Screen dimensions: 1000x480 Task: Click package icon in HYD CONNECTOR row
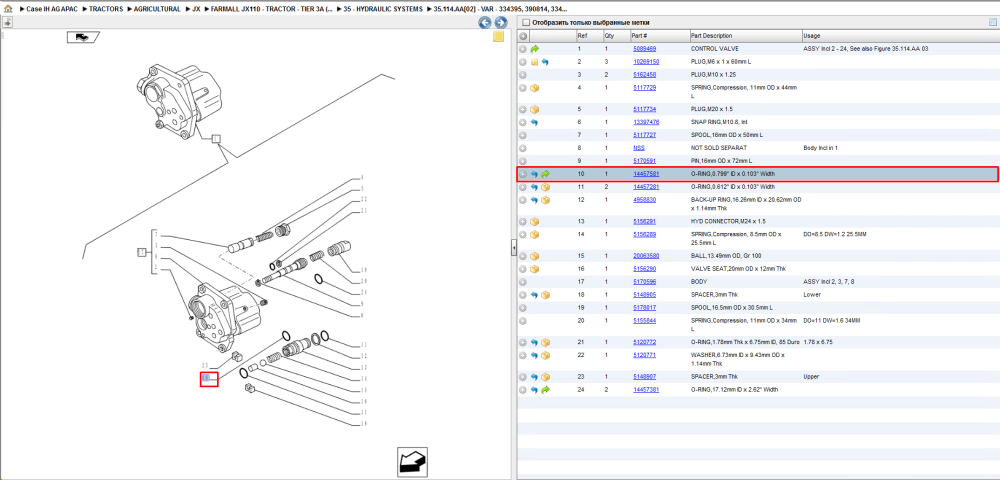(534, 221)
